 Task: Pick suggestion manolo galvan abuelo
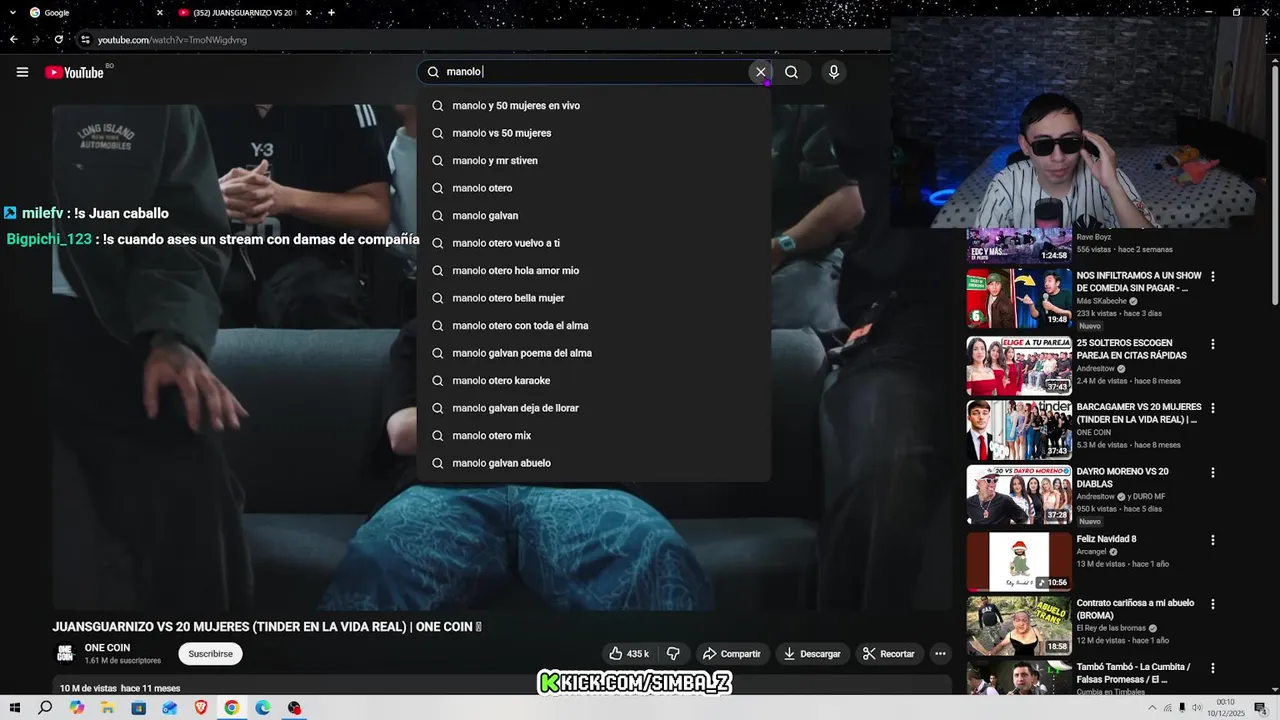click(594, 463)
